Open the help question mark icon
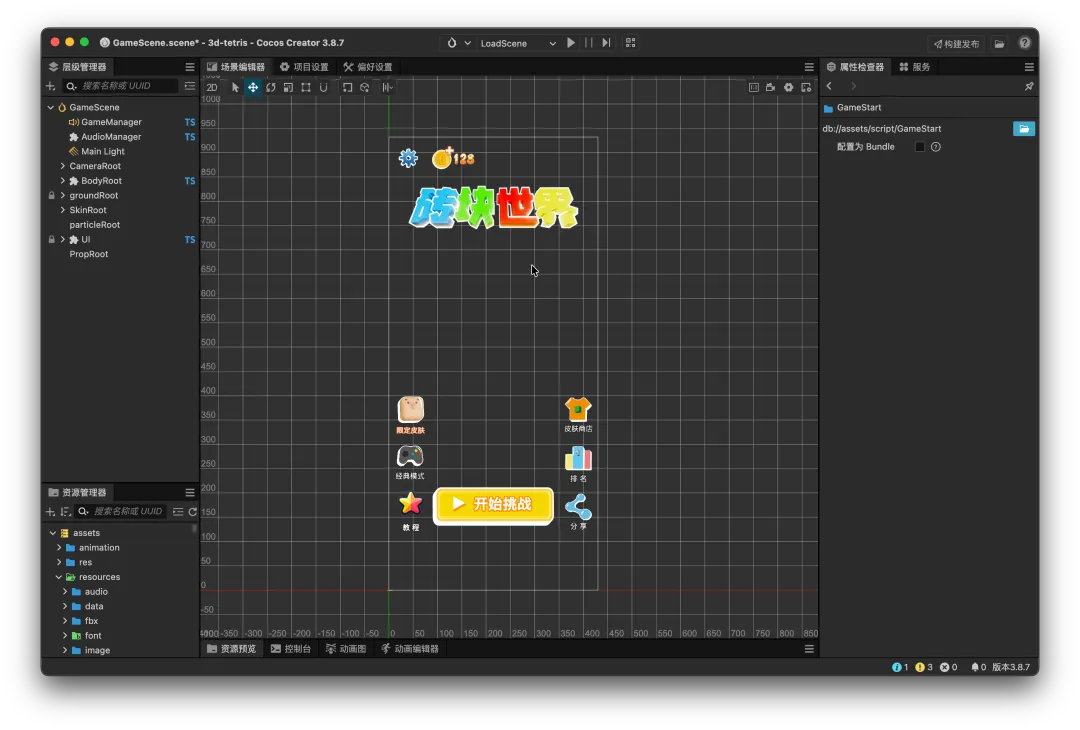 [1025, 43]
